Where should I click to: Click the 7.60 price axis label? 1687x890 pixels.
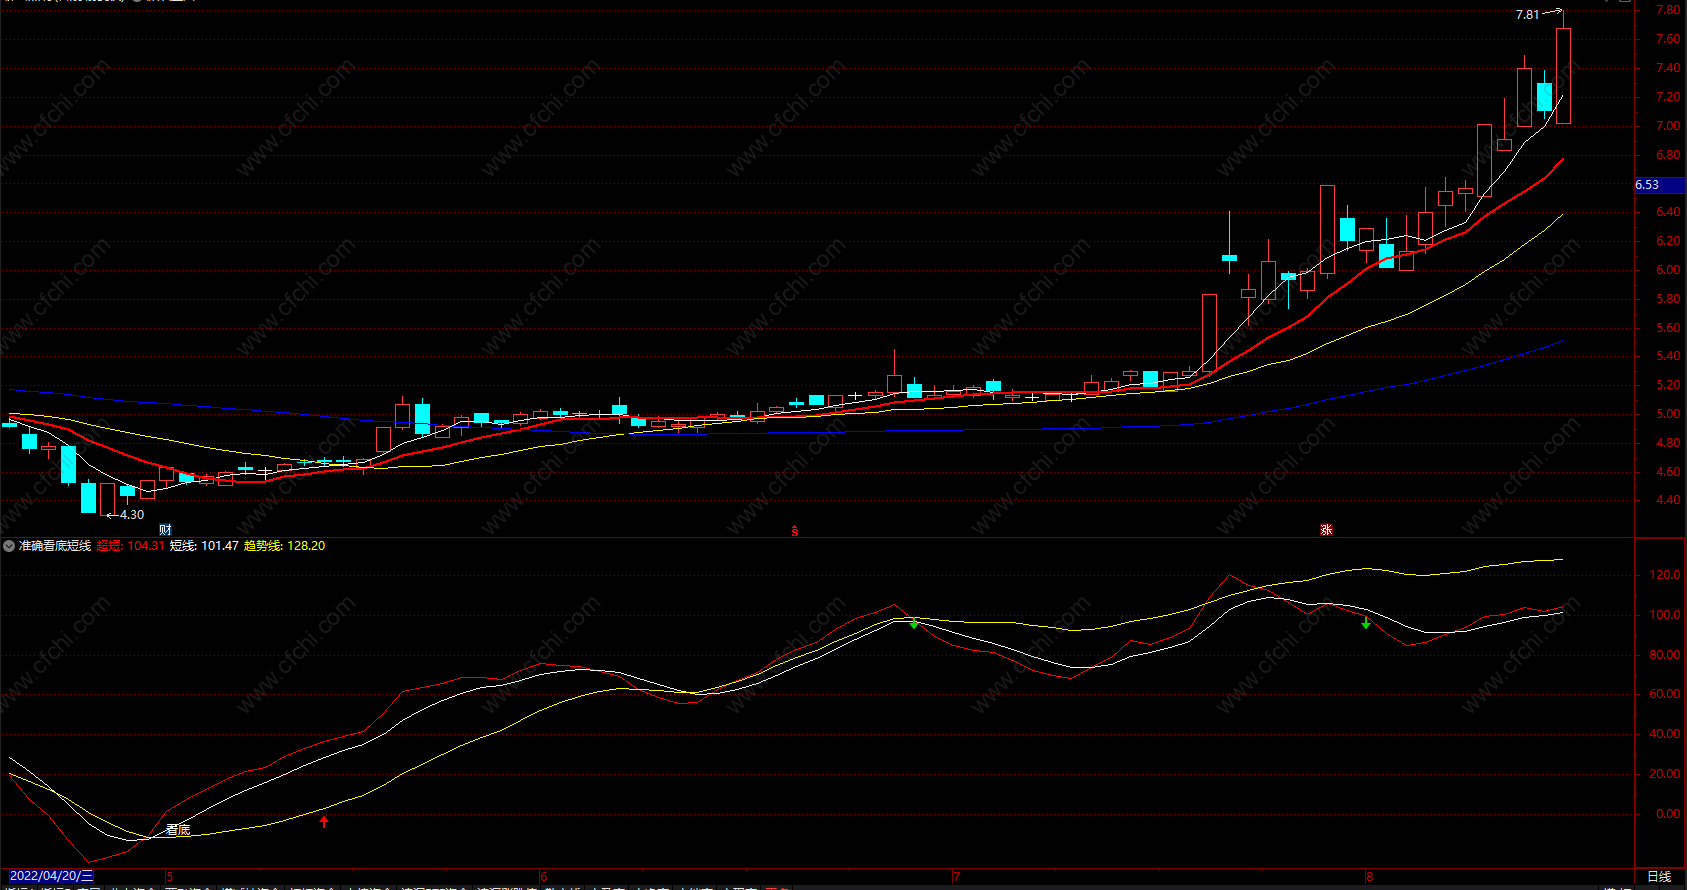[1668, 39]
